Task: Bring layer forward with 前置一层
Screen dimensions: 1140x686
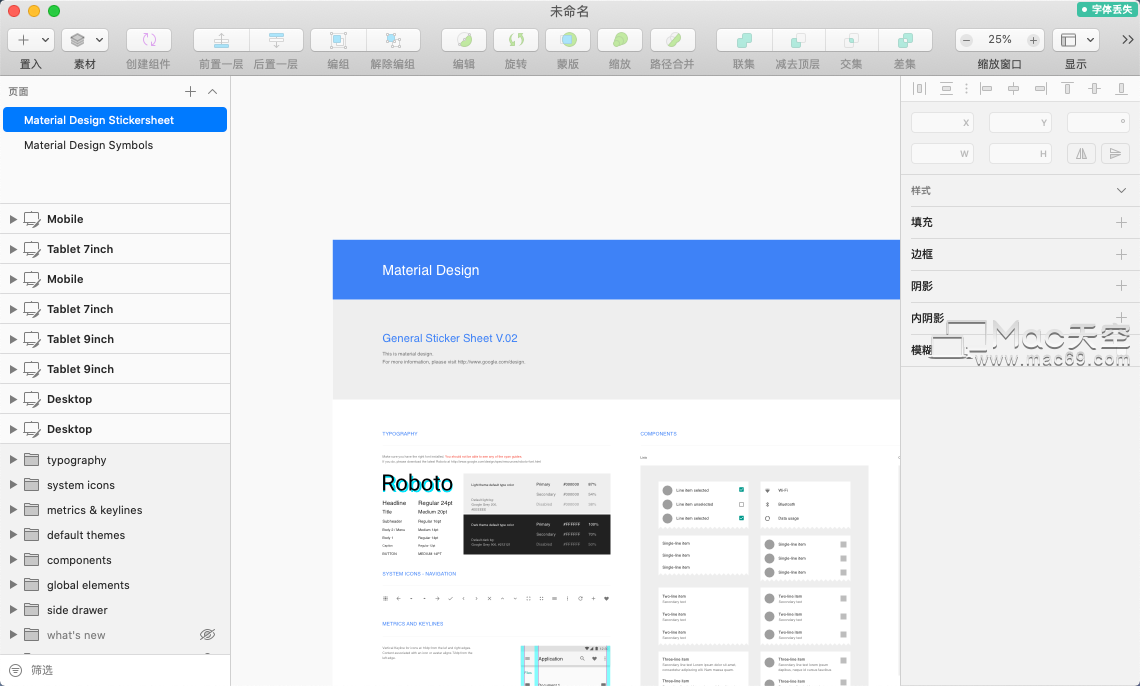Action: tap(222, 40)
